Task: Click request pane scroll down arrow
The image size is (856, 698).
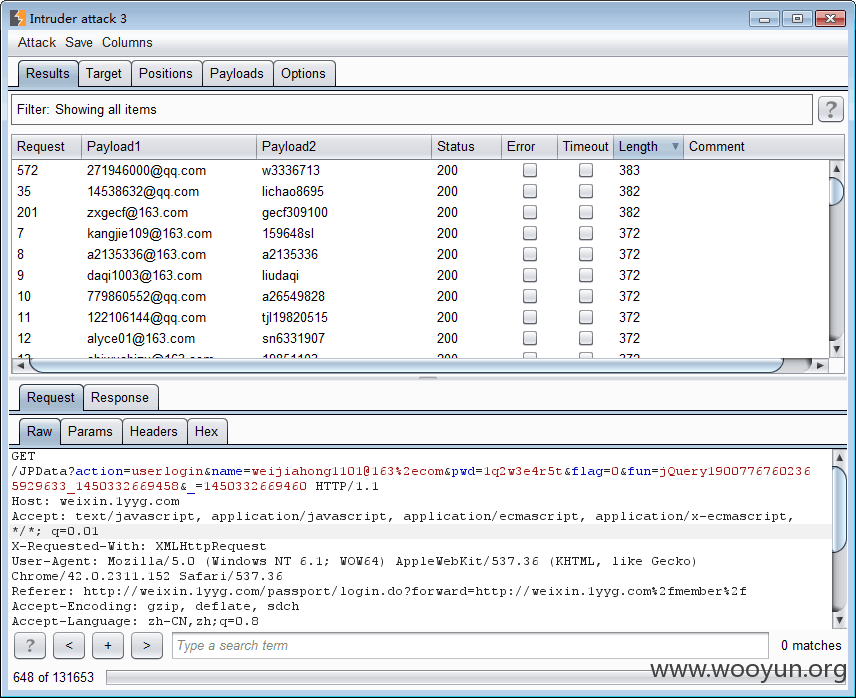Action: (x=839, y=620)
